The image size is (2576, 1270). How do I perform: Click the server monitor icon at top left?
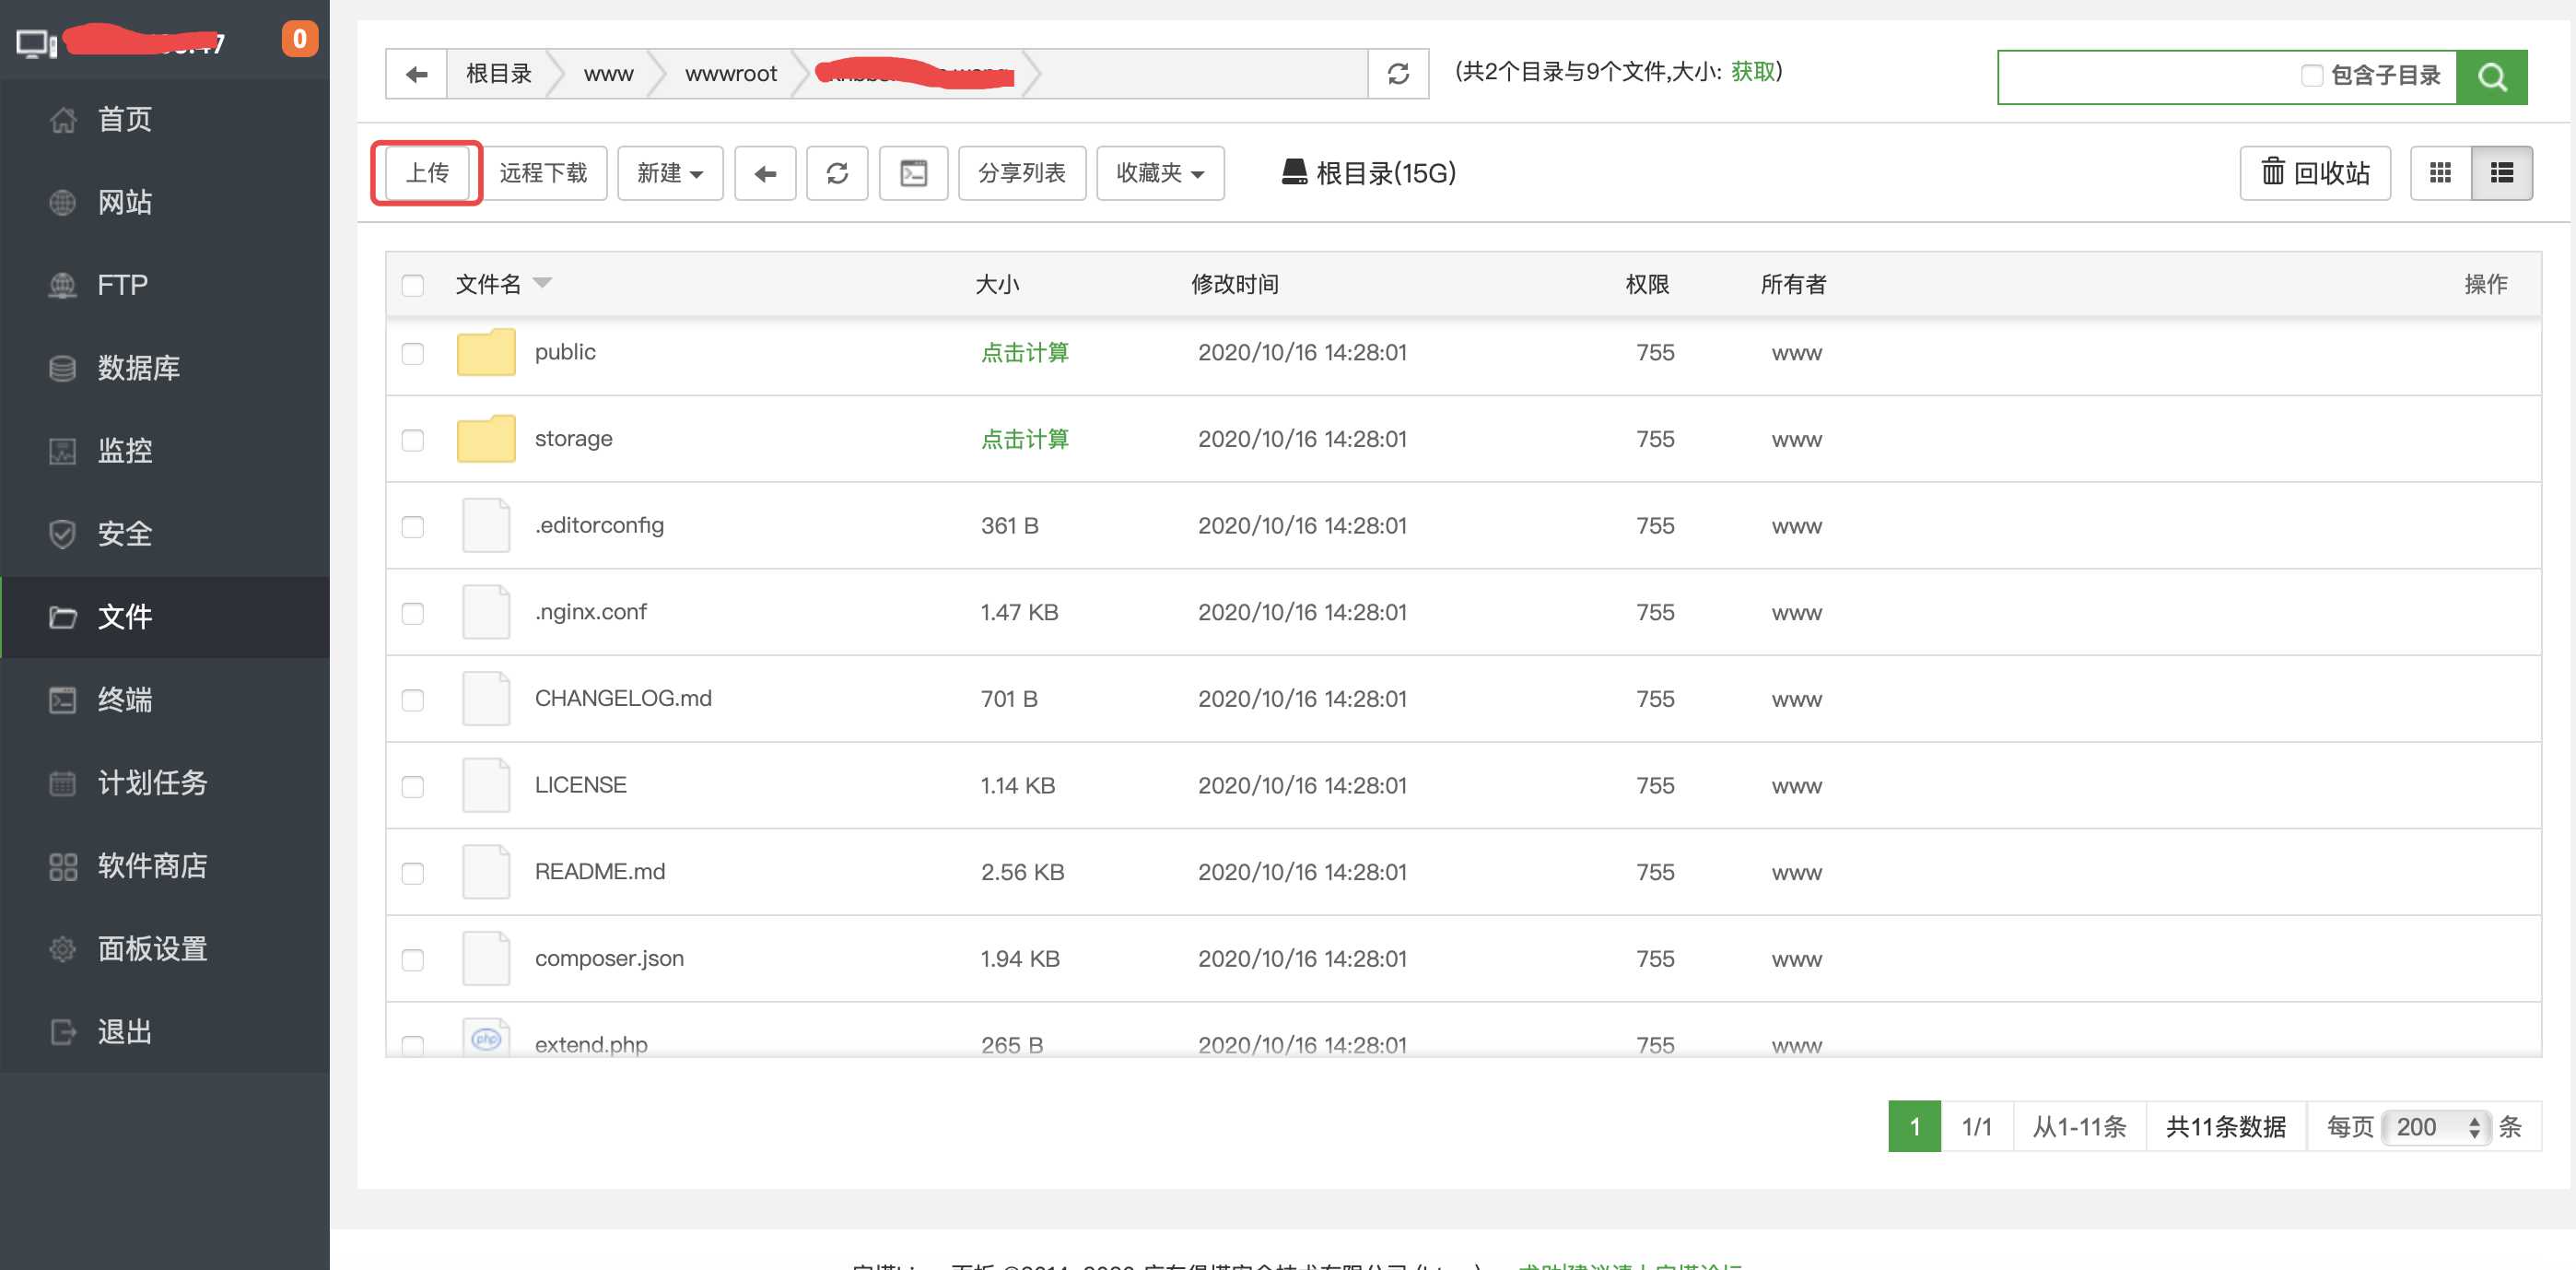[36, 44]
